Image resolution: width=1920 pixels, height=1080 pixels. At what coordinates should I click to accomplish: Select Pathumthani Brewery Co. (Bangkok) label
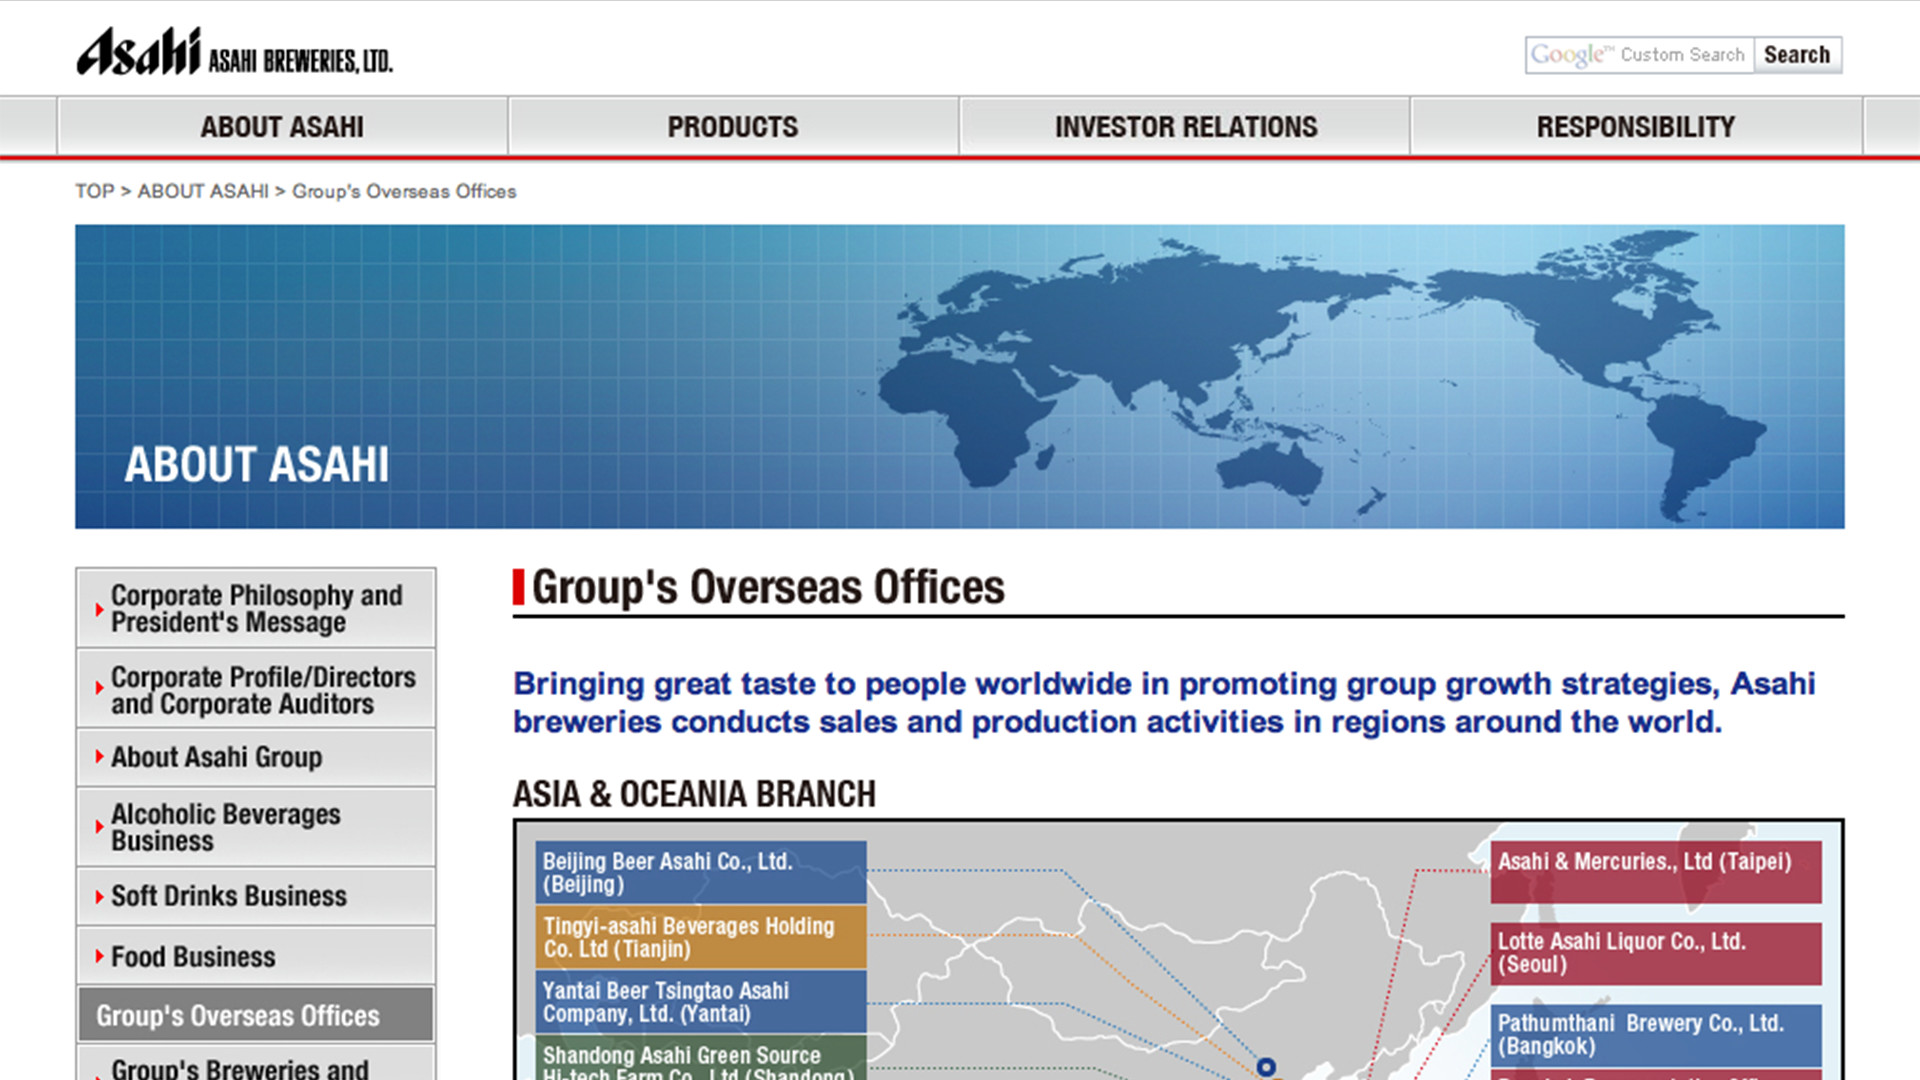click(1656, 1035)
